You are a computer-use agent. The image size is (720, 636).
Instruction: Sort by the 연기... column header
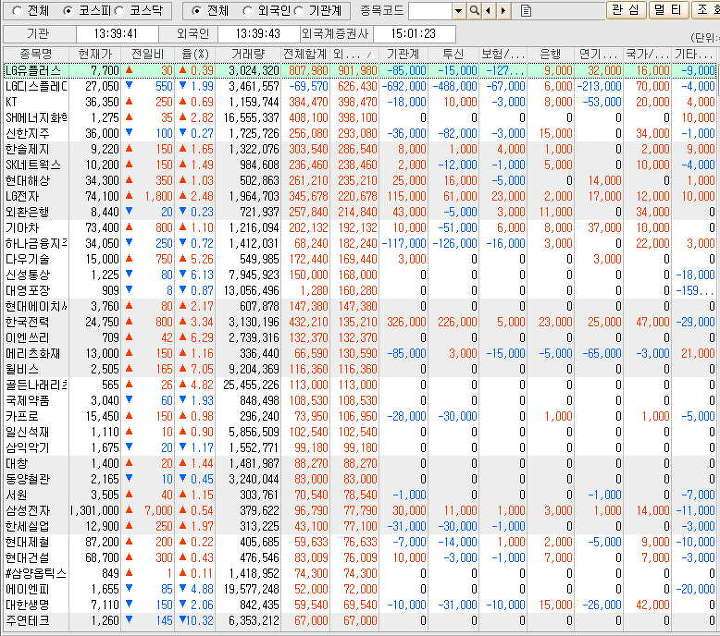[599, 54]
